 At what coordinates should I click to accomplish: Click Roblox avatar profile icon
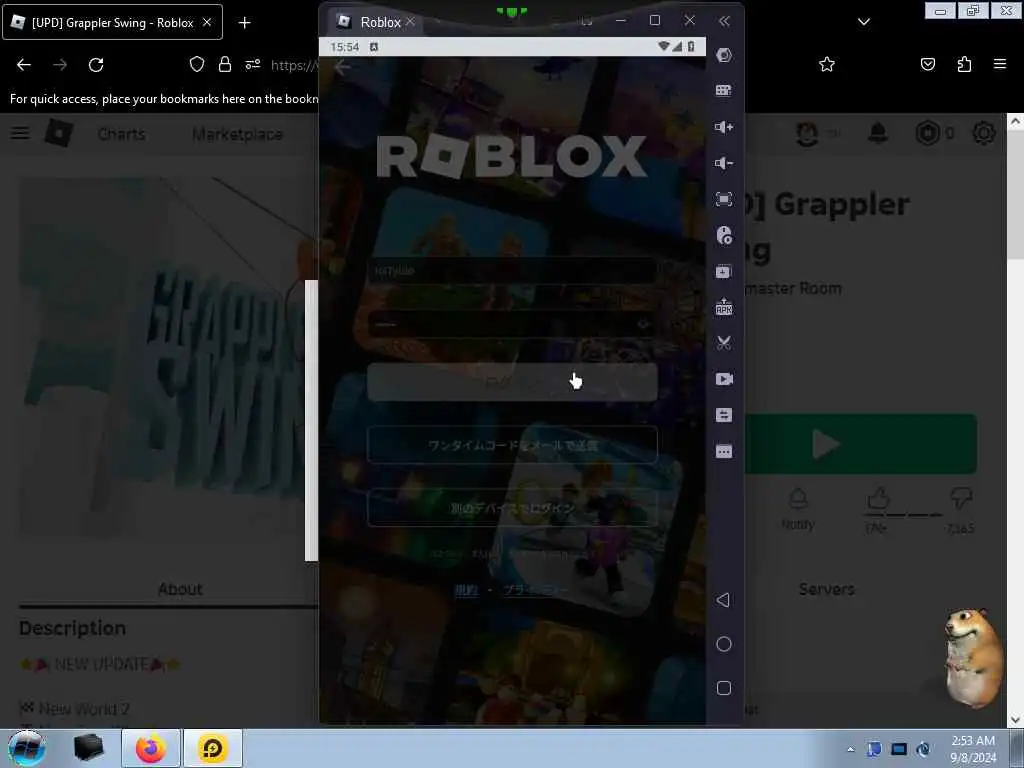807,134
